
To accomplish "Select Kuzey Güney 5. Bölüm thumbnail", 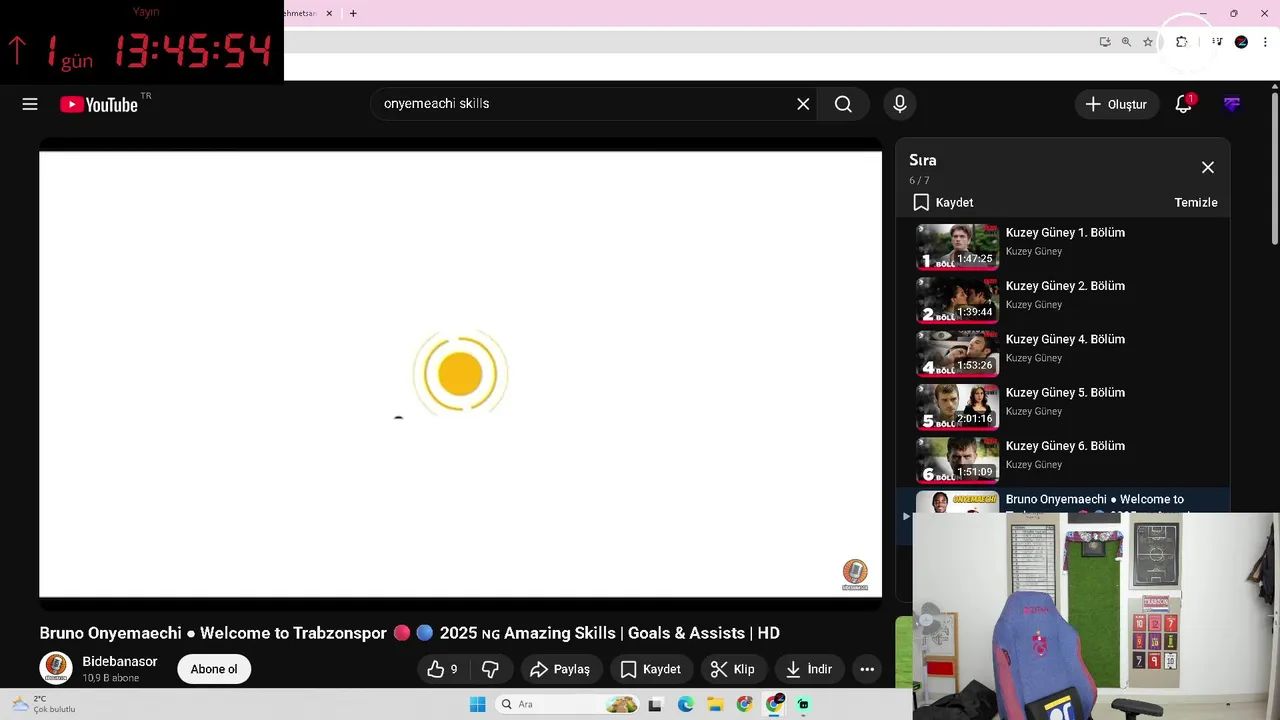I will 958,407.
